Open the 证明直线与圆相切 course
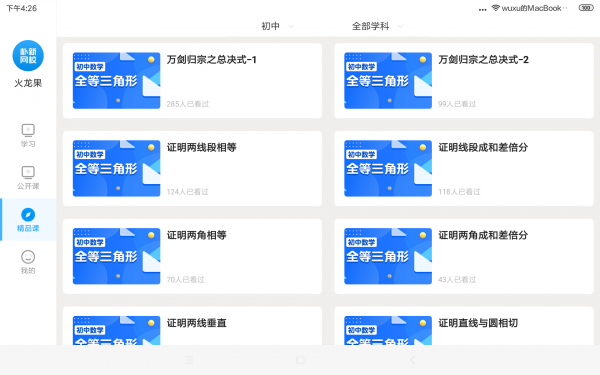 pyautogui.click(x=464, y=326)
